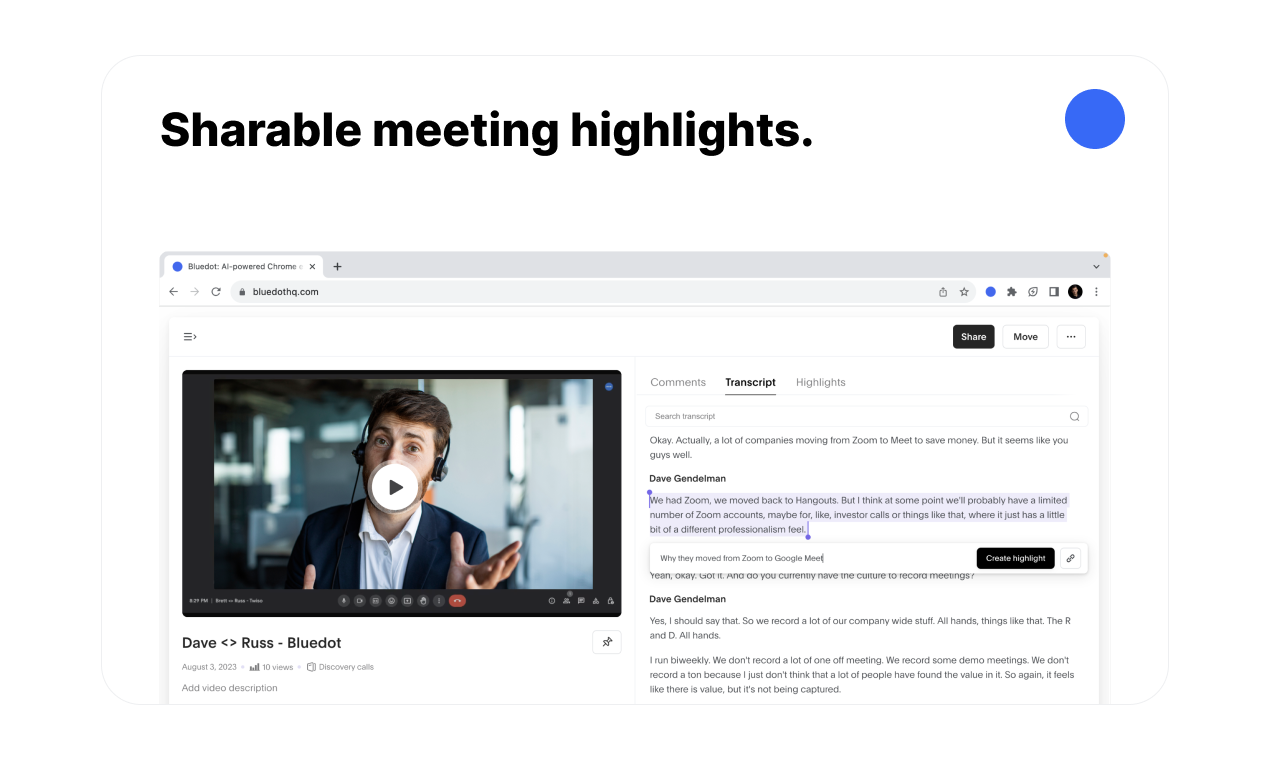Open the three-dot more options button
1270x760 pixels.
[1071, 337]
